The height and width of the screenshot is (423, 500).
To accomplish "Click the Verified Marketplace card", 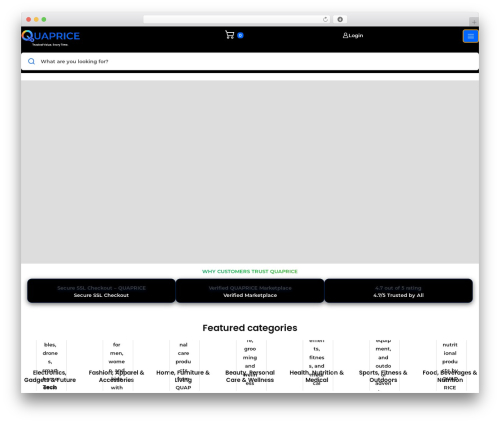I will click(x=250, y=291).
